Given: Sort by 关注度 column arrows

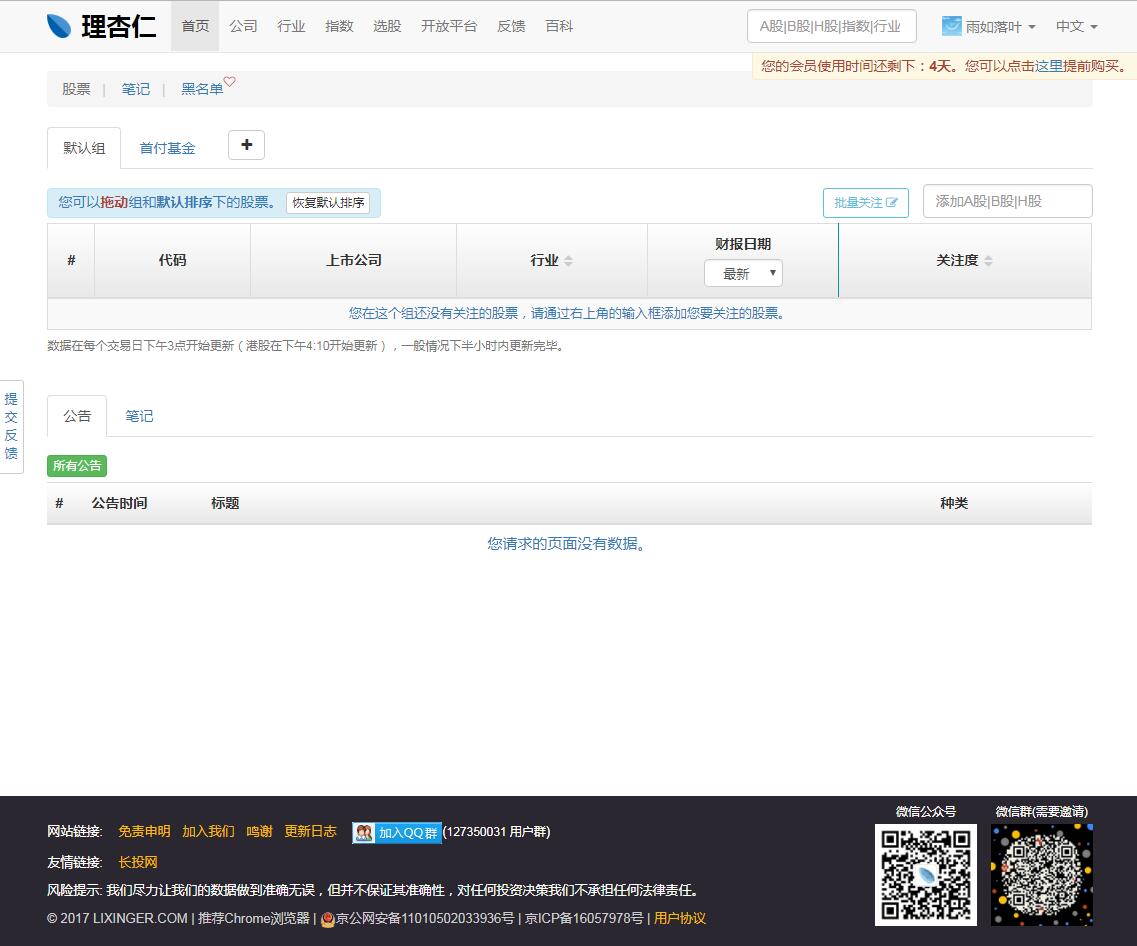Looking at the screenshot, I should coord(988,261).
